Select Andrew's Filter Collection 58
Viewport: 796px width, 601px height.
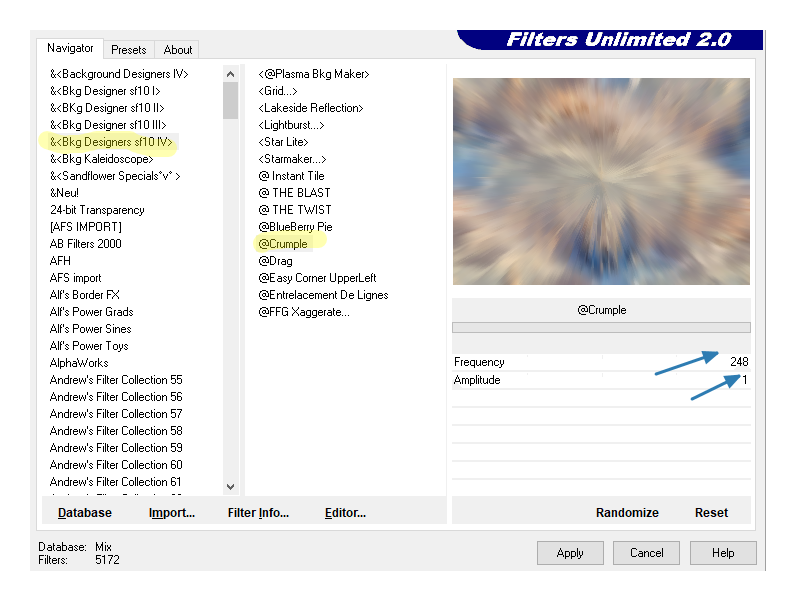[116, 431]
